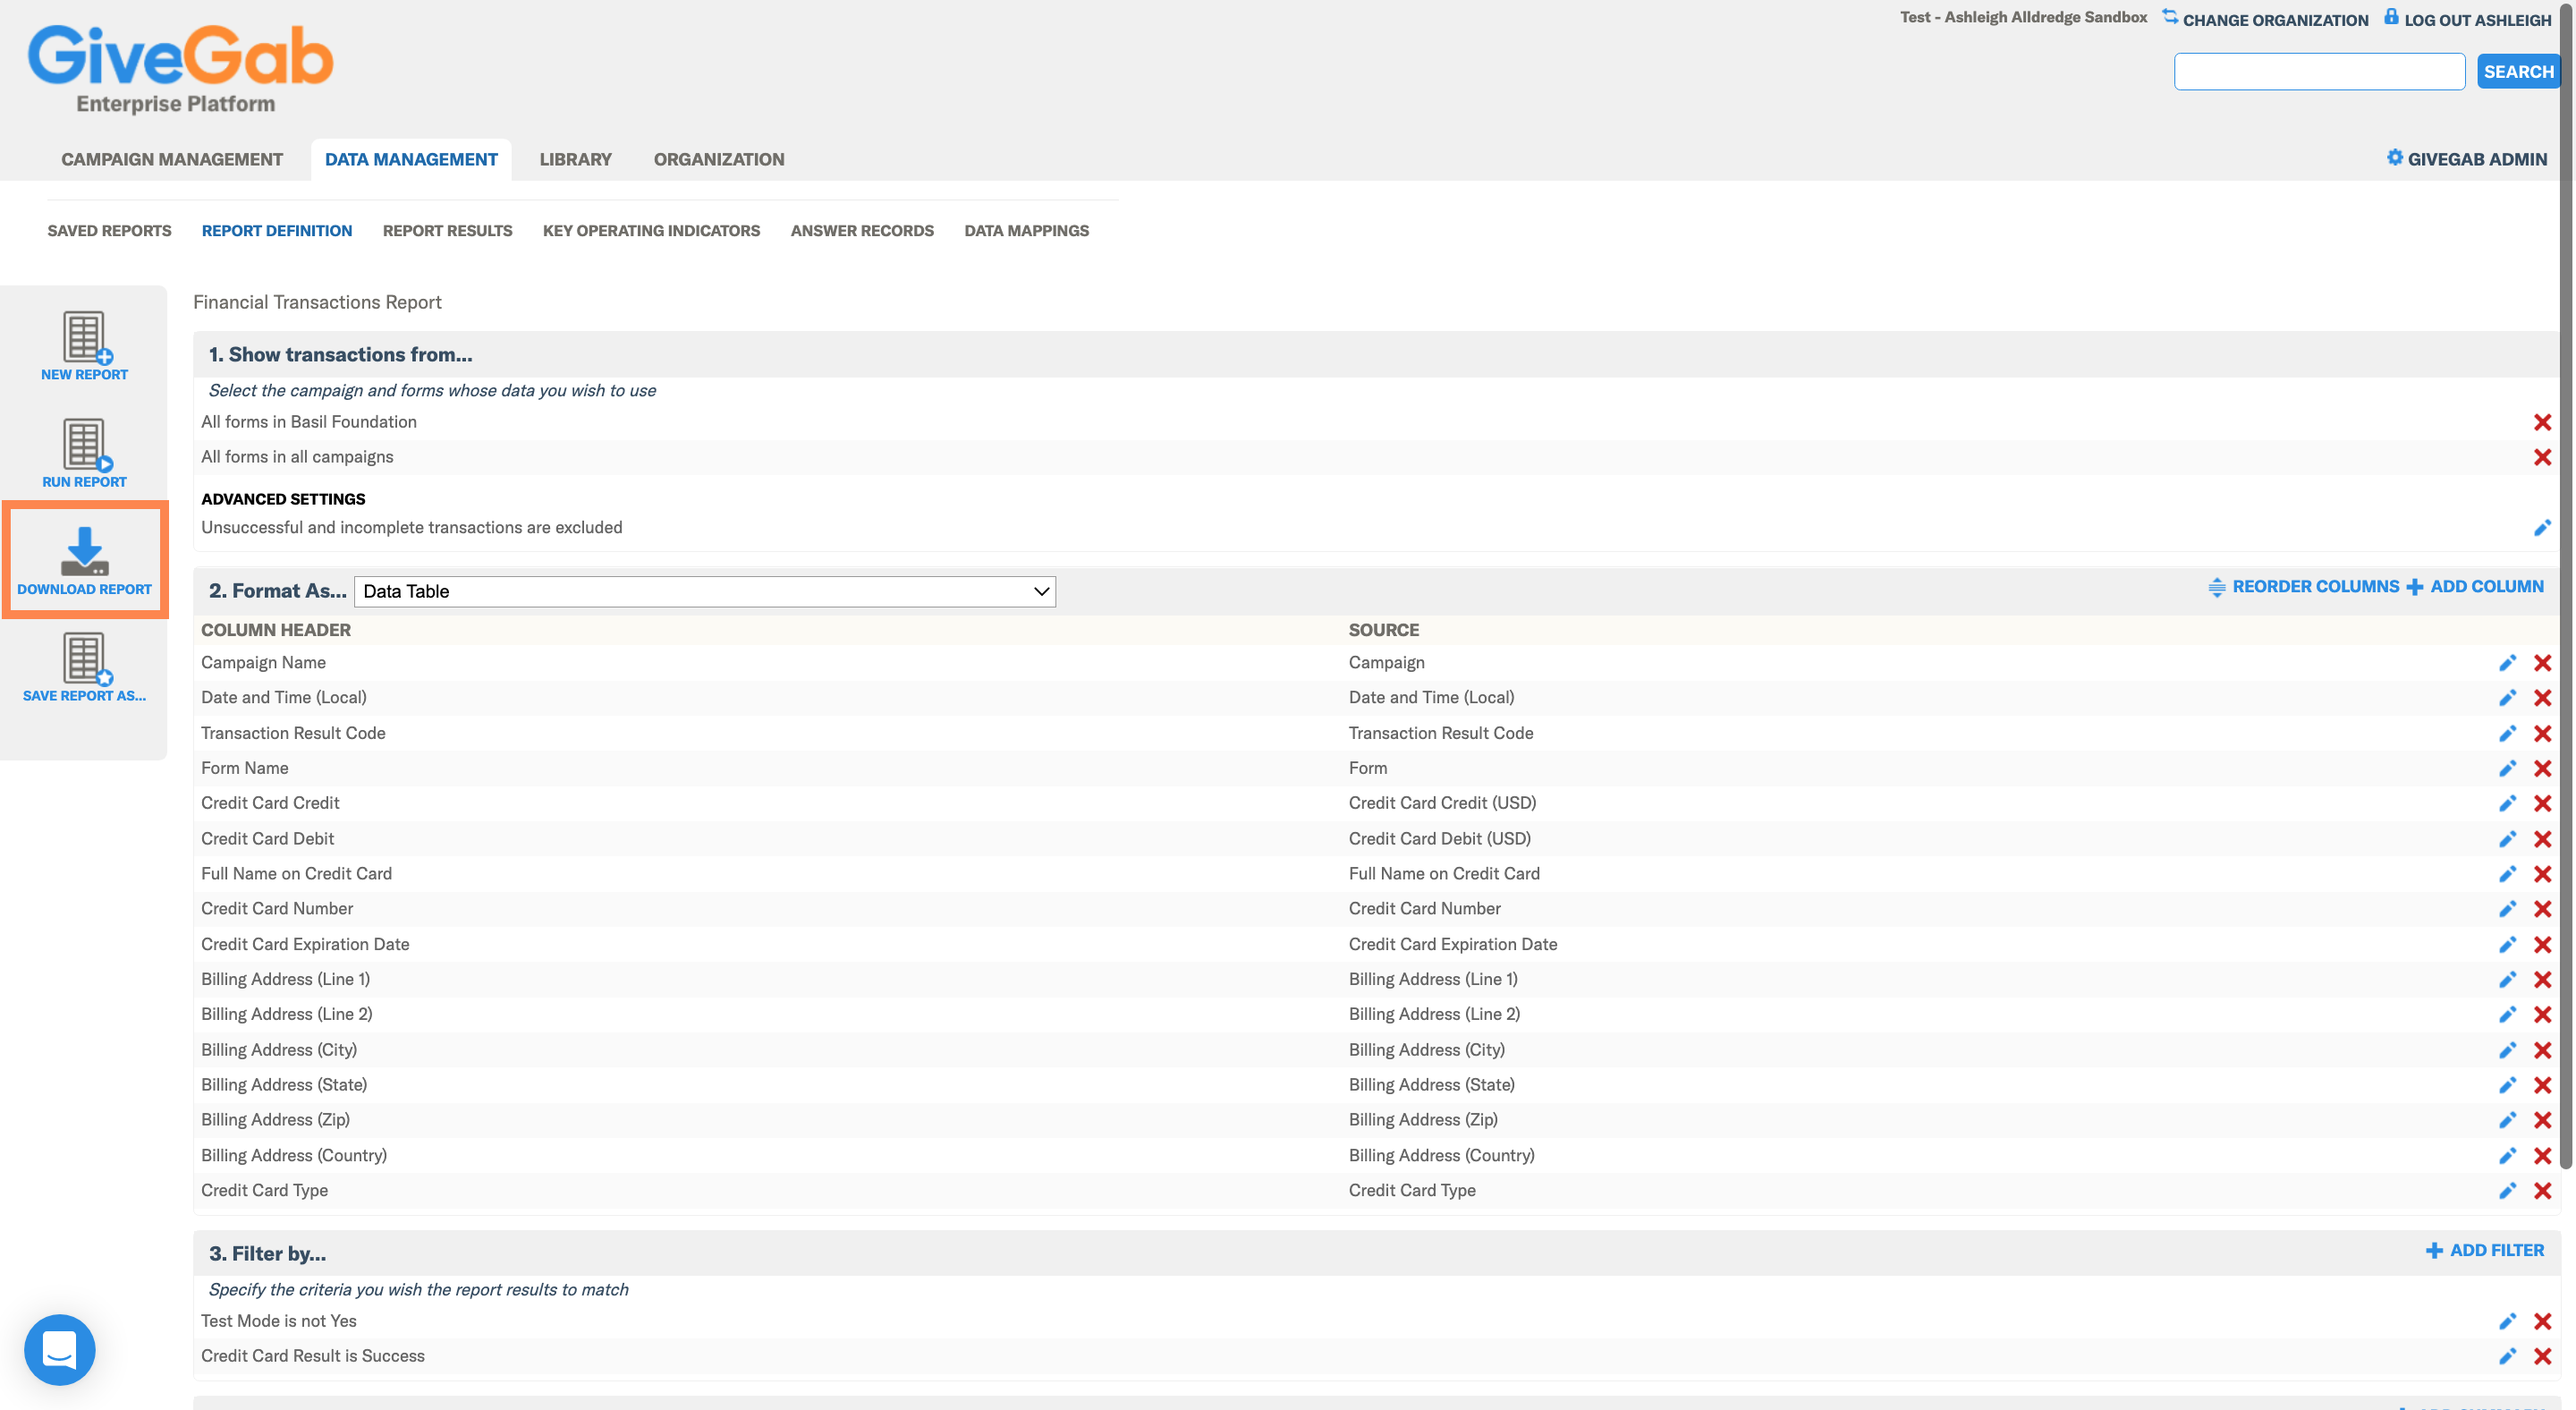
Task: Open the Format As dropdown
Action: 705,591
